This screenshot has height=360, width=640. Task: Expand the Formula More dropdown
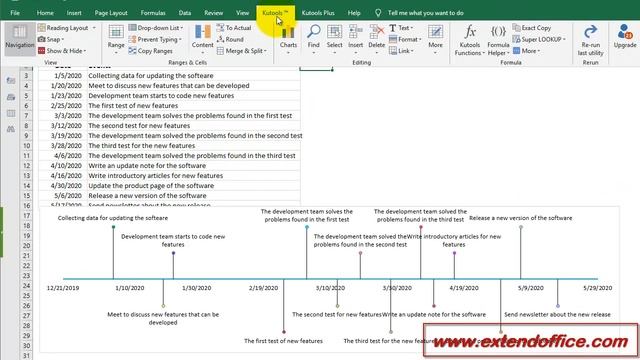click(539, 51)
